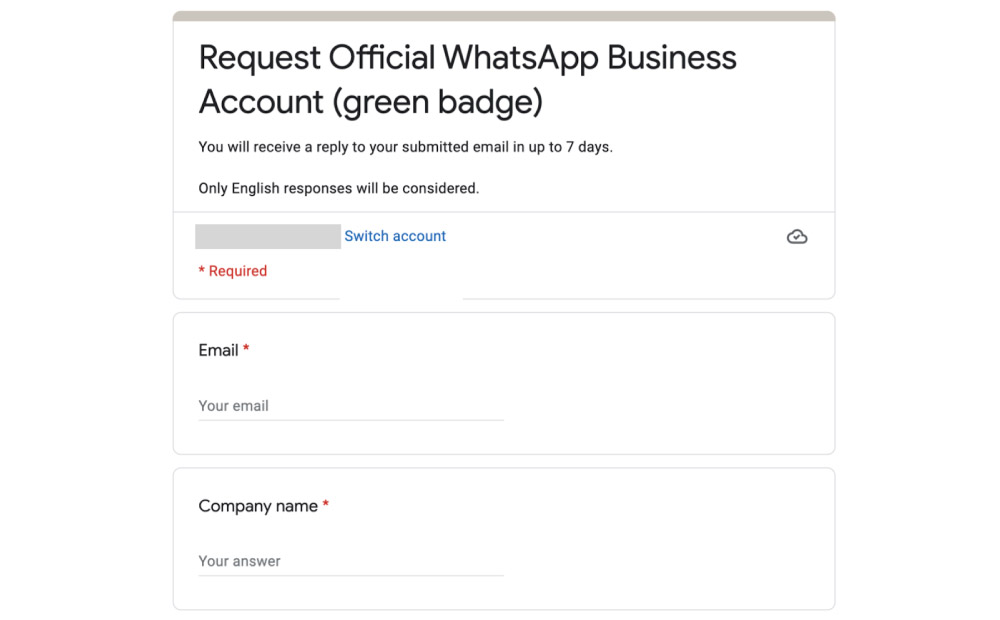Focus the Company name answer field
Image resolution: width=1000 pixels, height=620 pixels.
[351, 561]
